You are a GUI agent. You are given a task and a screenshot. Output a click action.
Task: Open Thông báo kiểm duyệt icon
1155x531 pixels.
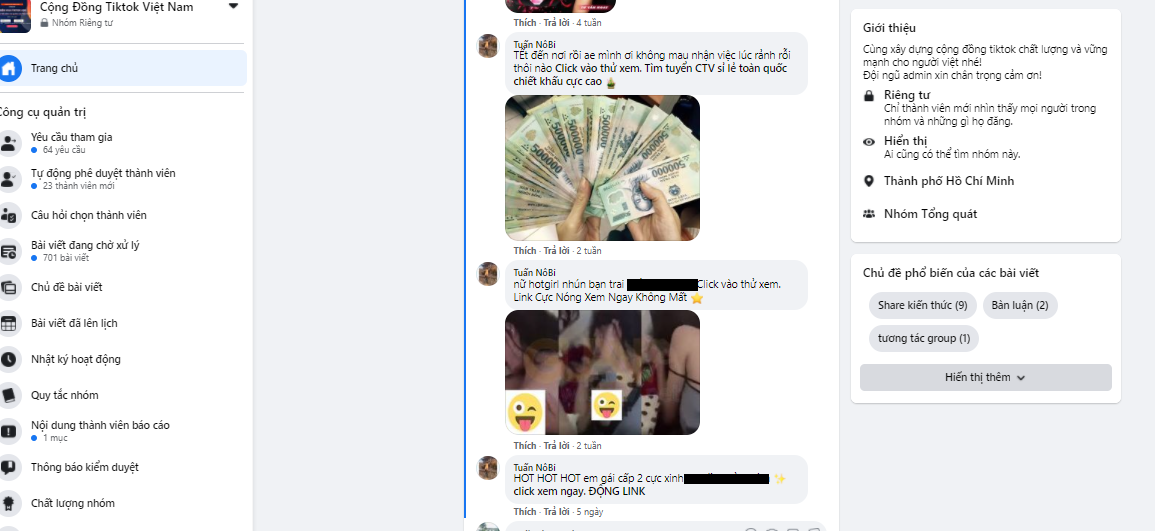click(9, 467)
